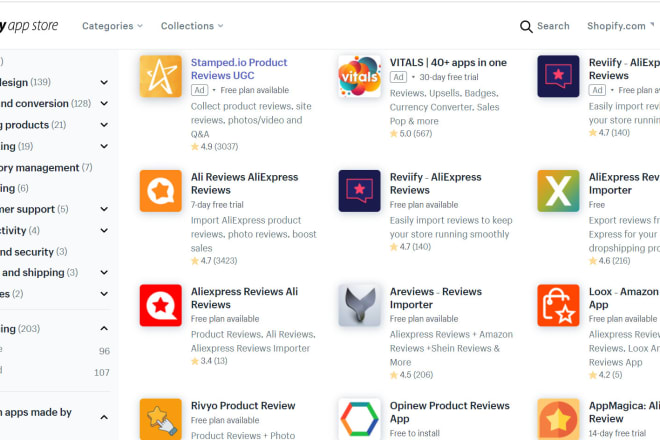Screen dimensions: 660x440
Task: Click the app store logo
Action: [29, 26]
